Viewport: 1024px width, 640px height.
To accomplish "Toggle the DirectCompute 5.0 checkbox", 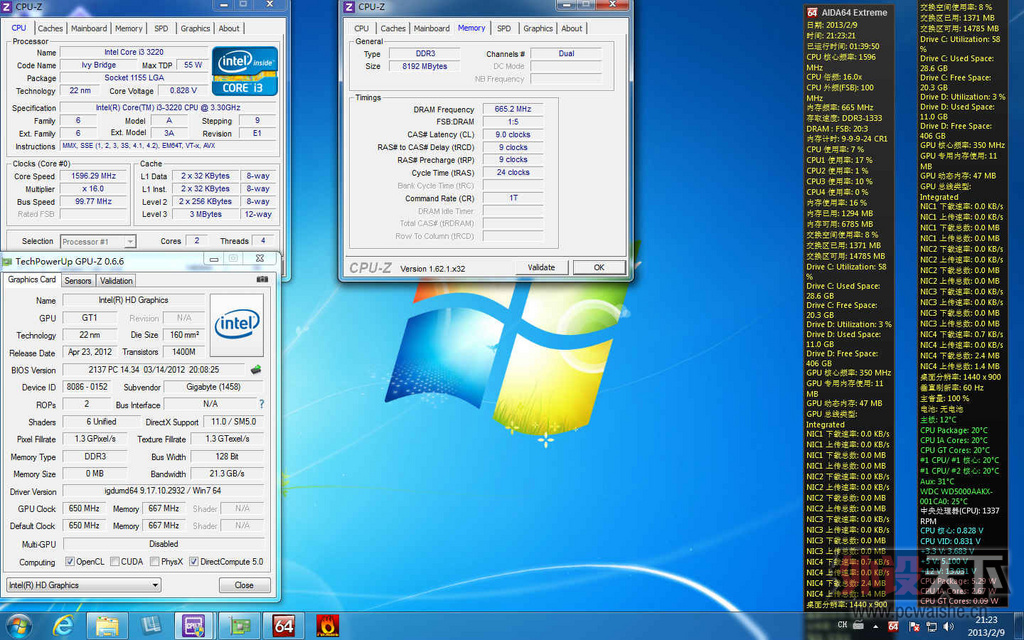I will 194,562.
